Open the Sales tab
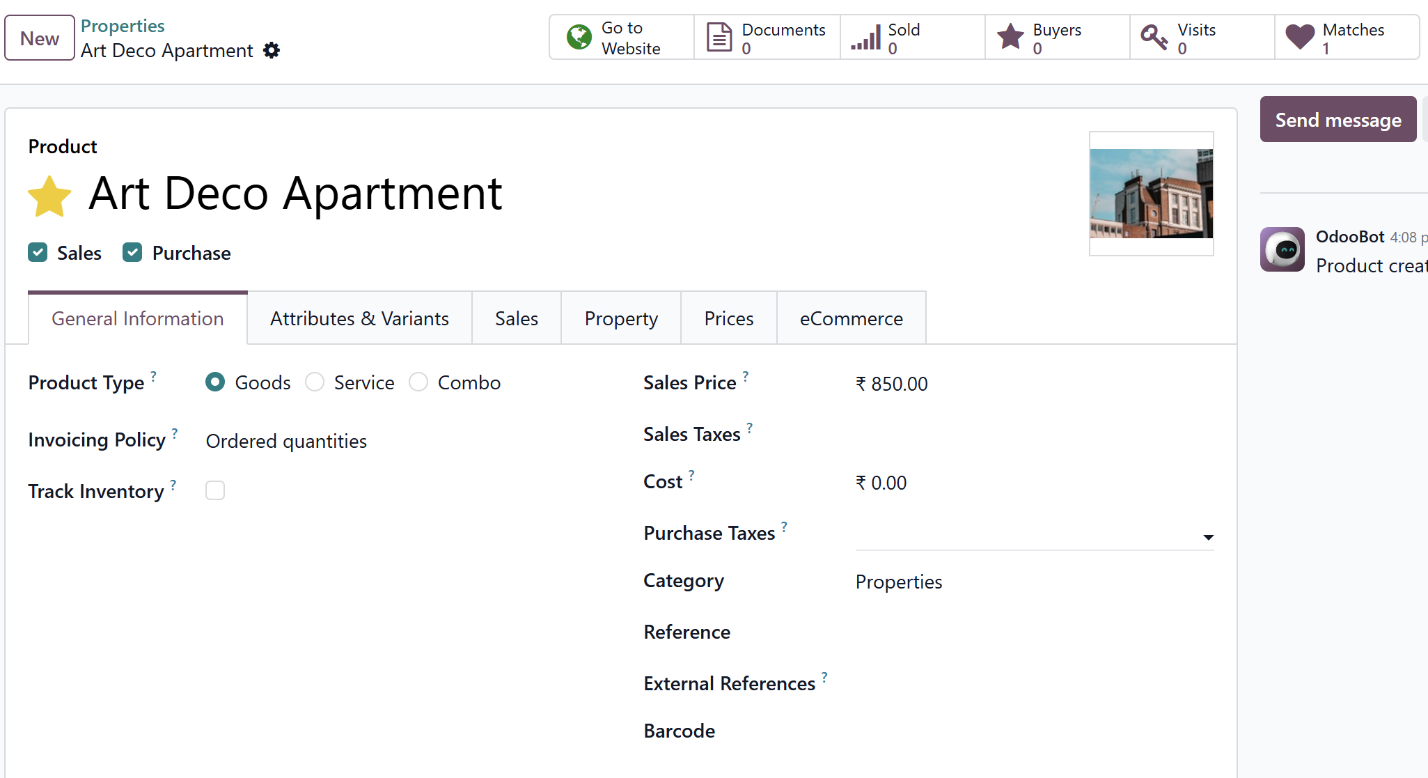 click(517, 318)
